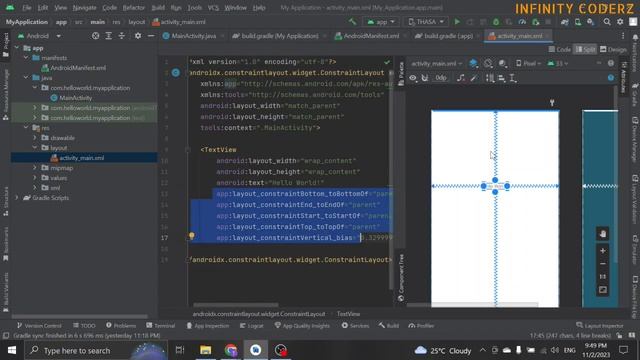The height and width of the screenshot is (360, 640).
Task: Click the Pan hand tool in preview
Action: coord(602,233)
